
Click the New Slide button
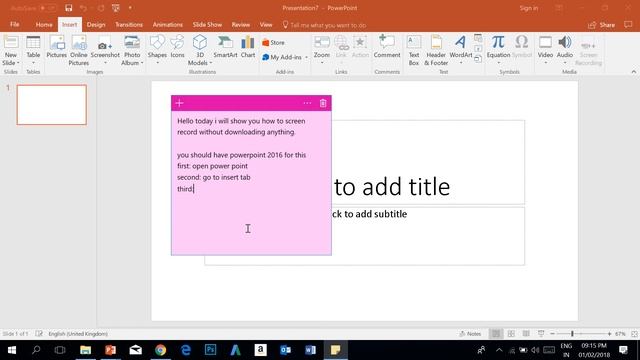pyautogui.click(x=11, y=50)
